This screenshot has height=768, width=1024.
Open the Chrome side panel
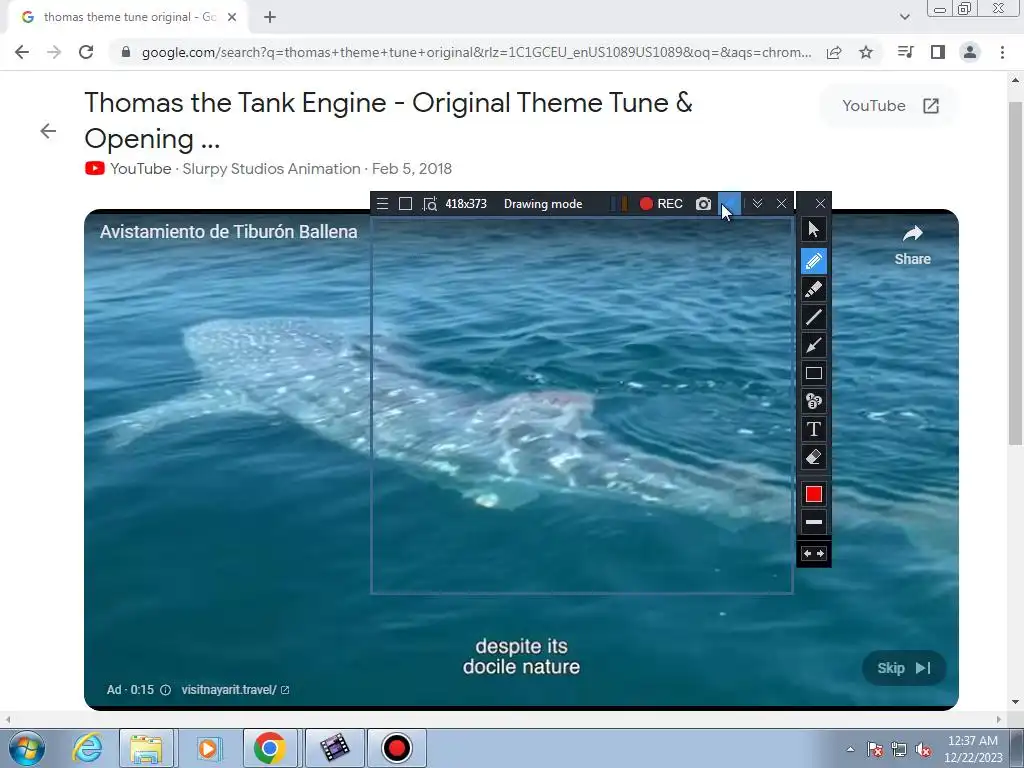tap(938, 52)
